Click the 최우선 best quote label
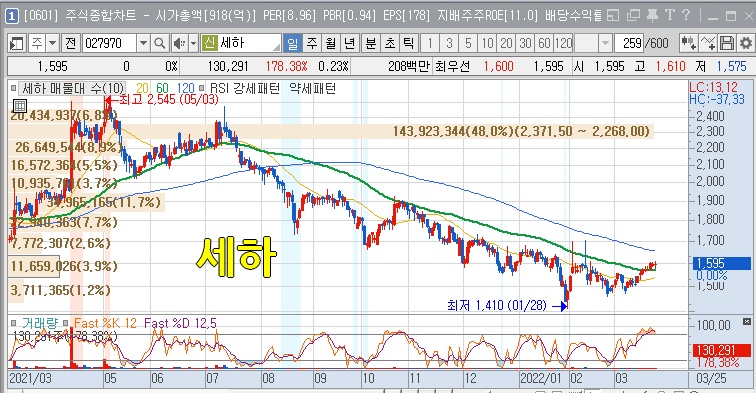 tap(452, 67)
